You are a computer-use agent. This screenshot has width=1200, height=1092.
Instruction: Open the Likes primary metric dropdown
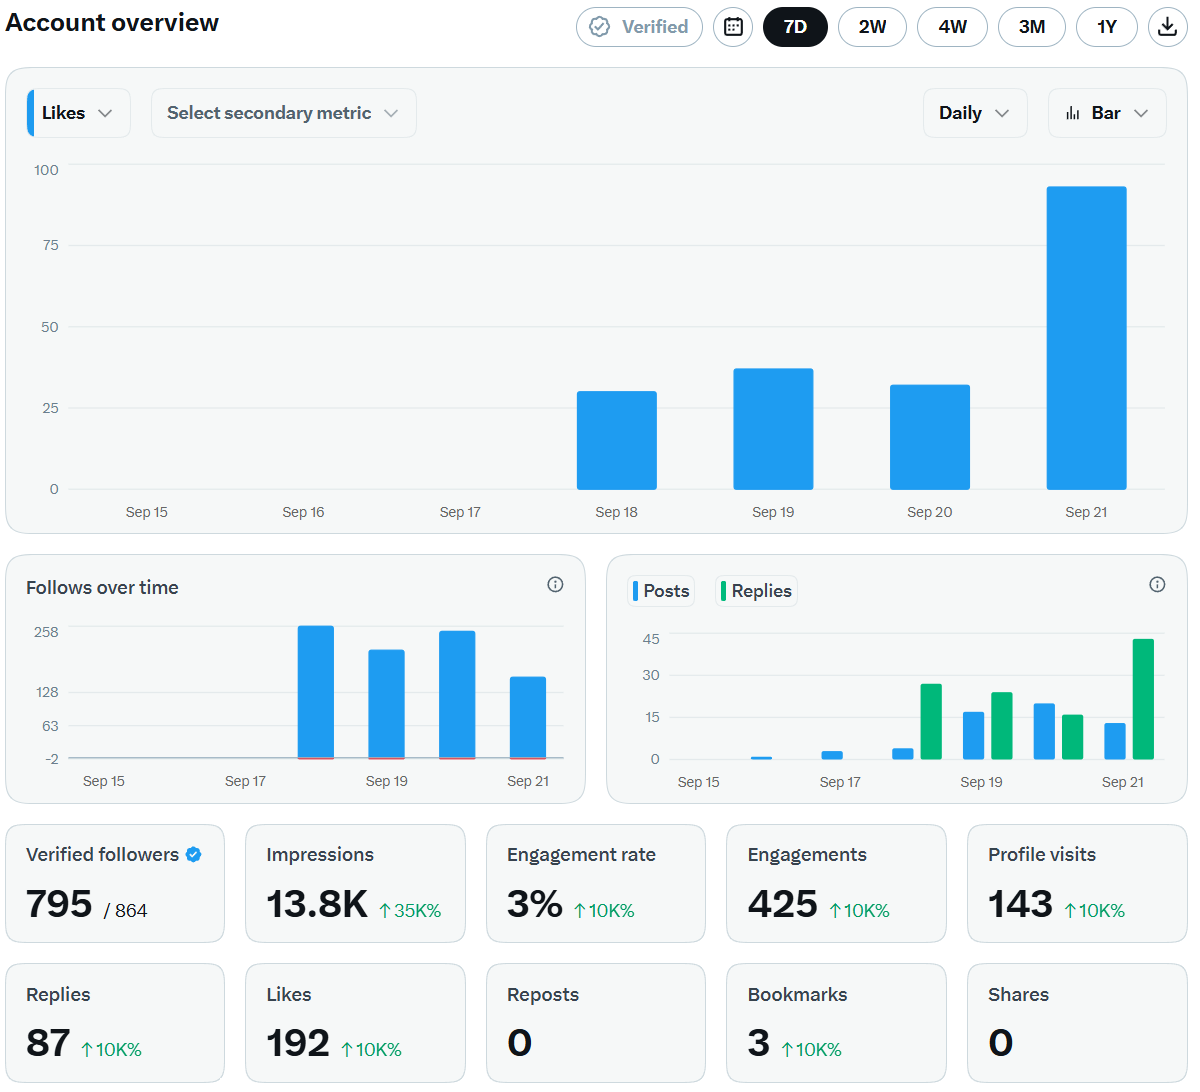(x=78, y=113)
